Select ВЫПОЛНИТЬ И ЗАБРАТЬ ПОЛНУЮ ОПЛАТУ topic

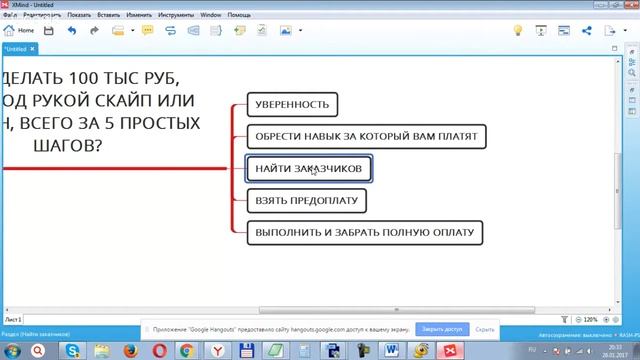tap(365, 233)
